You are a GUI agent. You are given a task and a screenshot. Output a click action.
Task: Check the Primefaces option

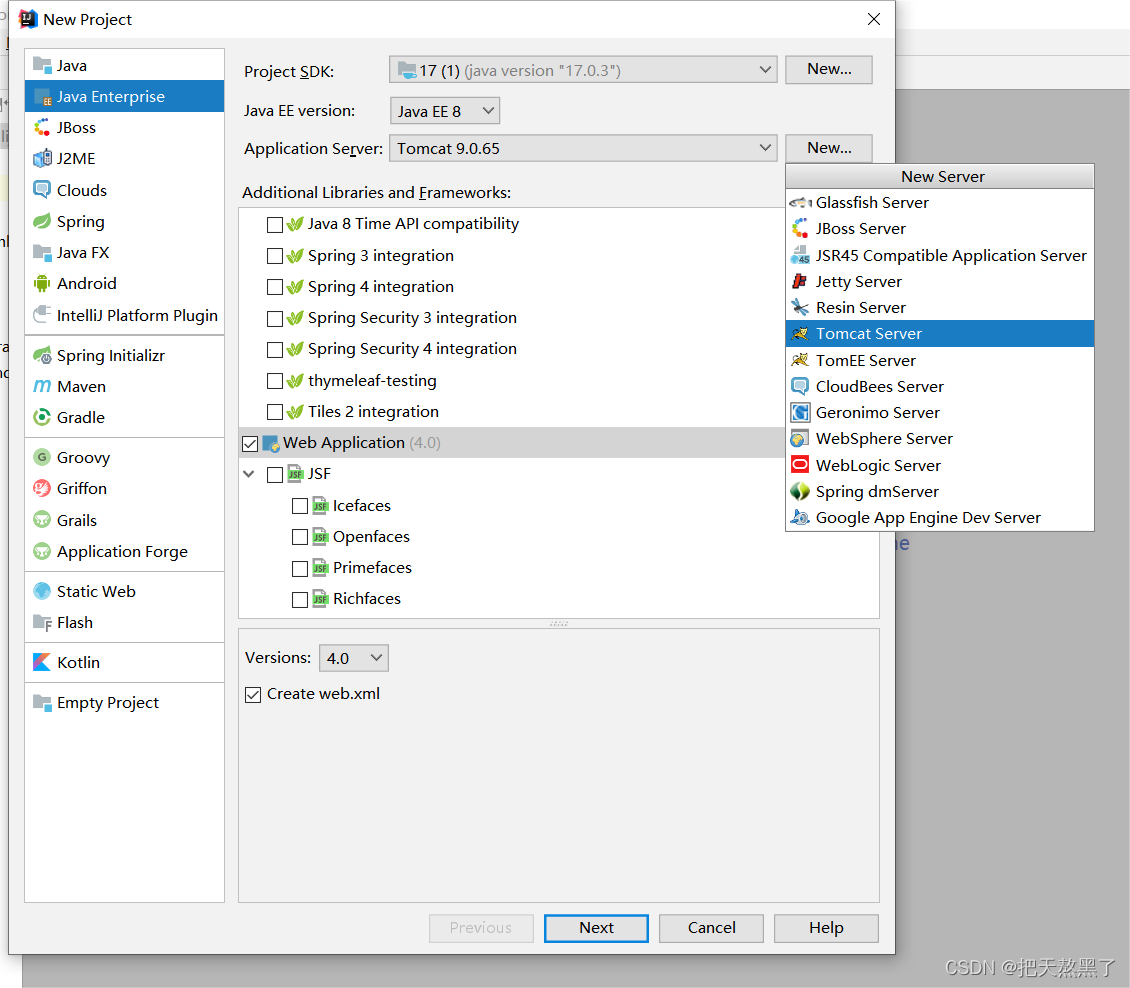pyautogui.click(x=300, y=569)
